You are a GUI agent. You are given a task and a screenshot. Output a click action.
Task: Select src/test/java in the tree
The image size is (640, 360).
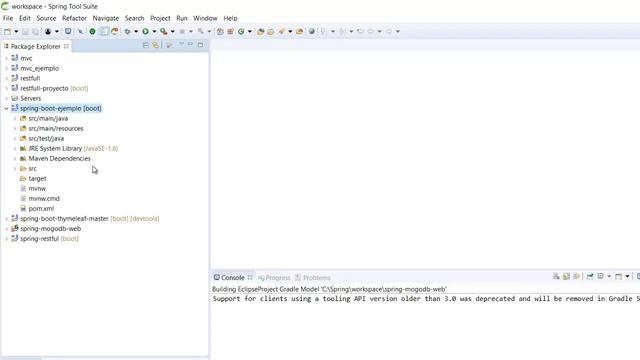(x=46, y=139)
